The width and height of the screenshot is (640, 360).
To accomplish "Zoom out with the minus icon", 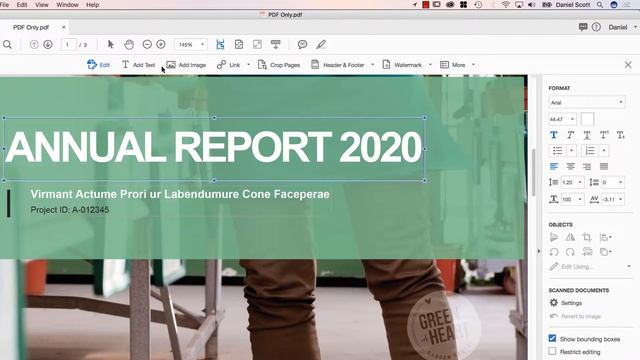I will pyautogui.click(x=147, y=44).
